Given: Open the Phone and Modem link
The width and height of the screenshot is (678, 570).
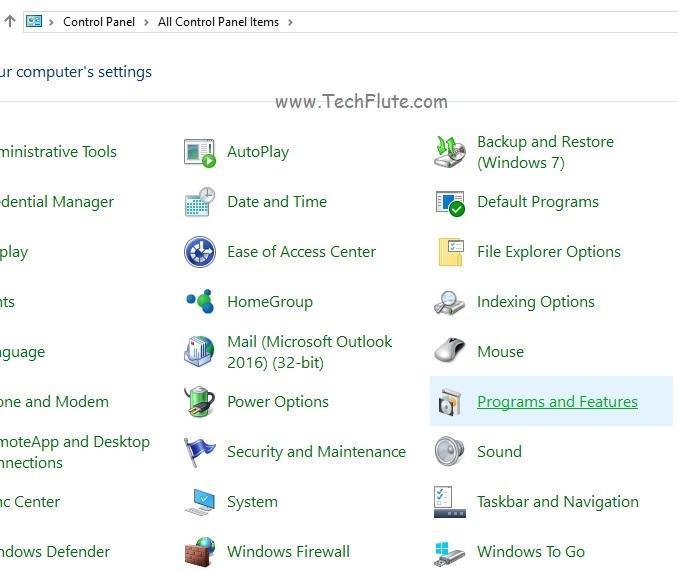Looking at the screenshot, I should pyautogui.click(x=54, y=402).
